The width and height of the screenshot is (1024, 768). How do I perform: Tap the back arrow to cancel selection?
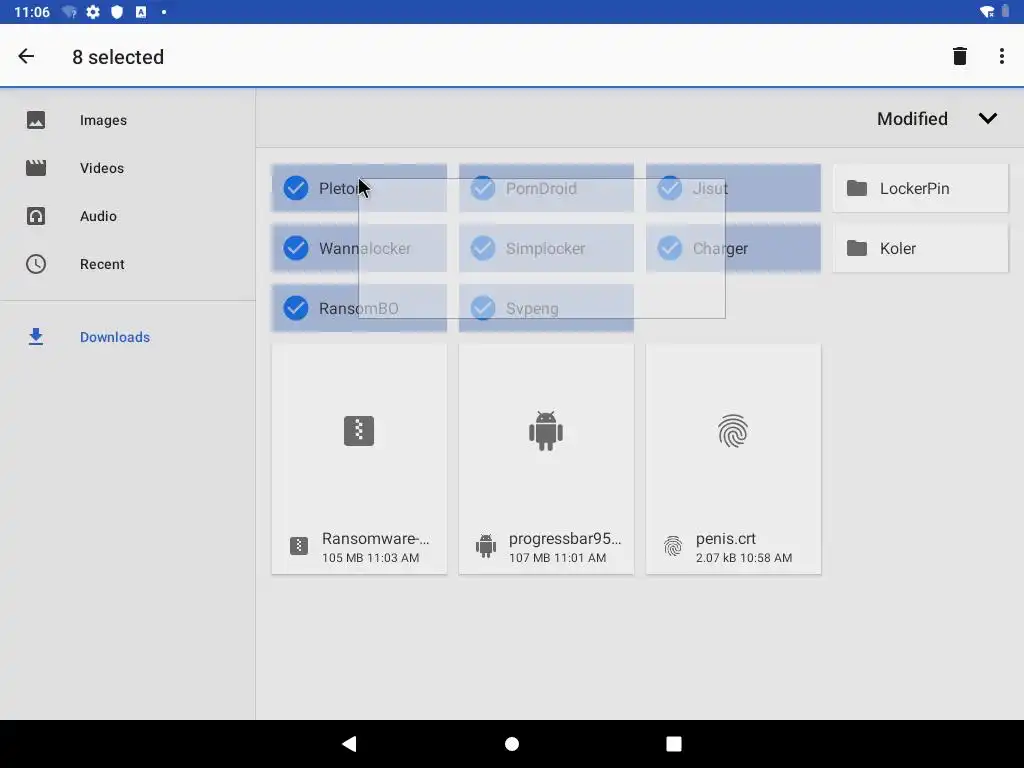[26, 57]
